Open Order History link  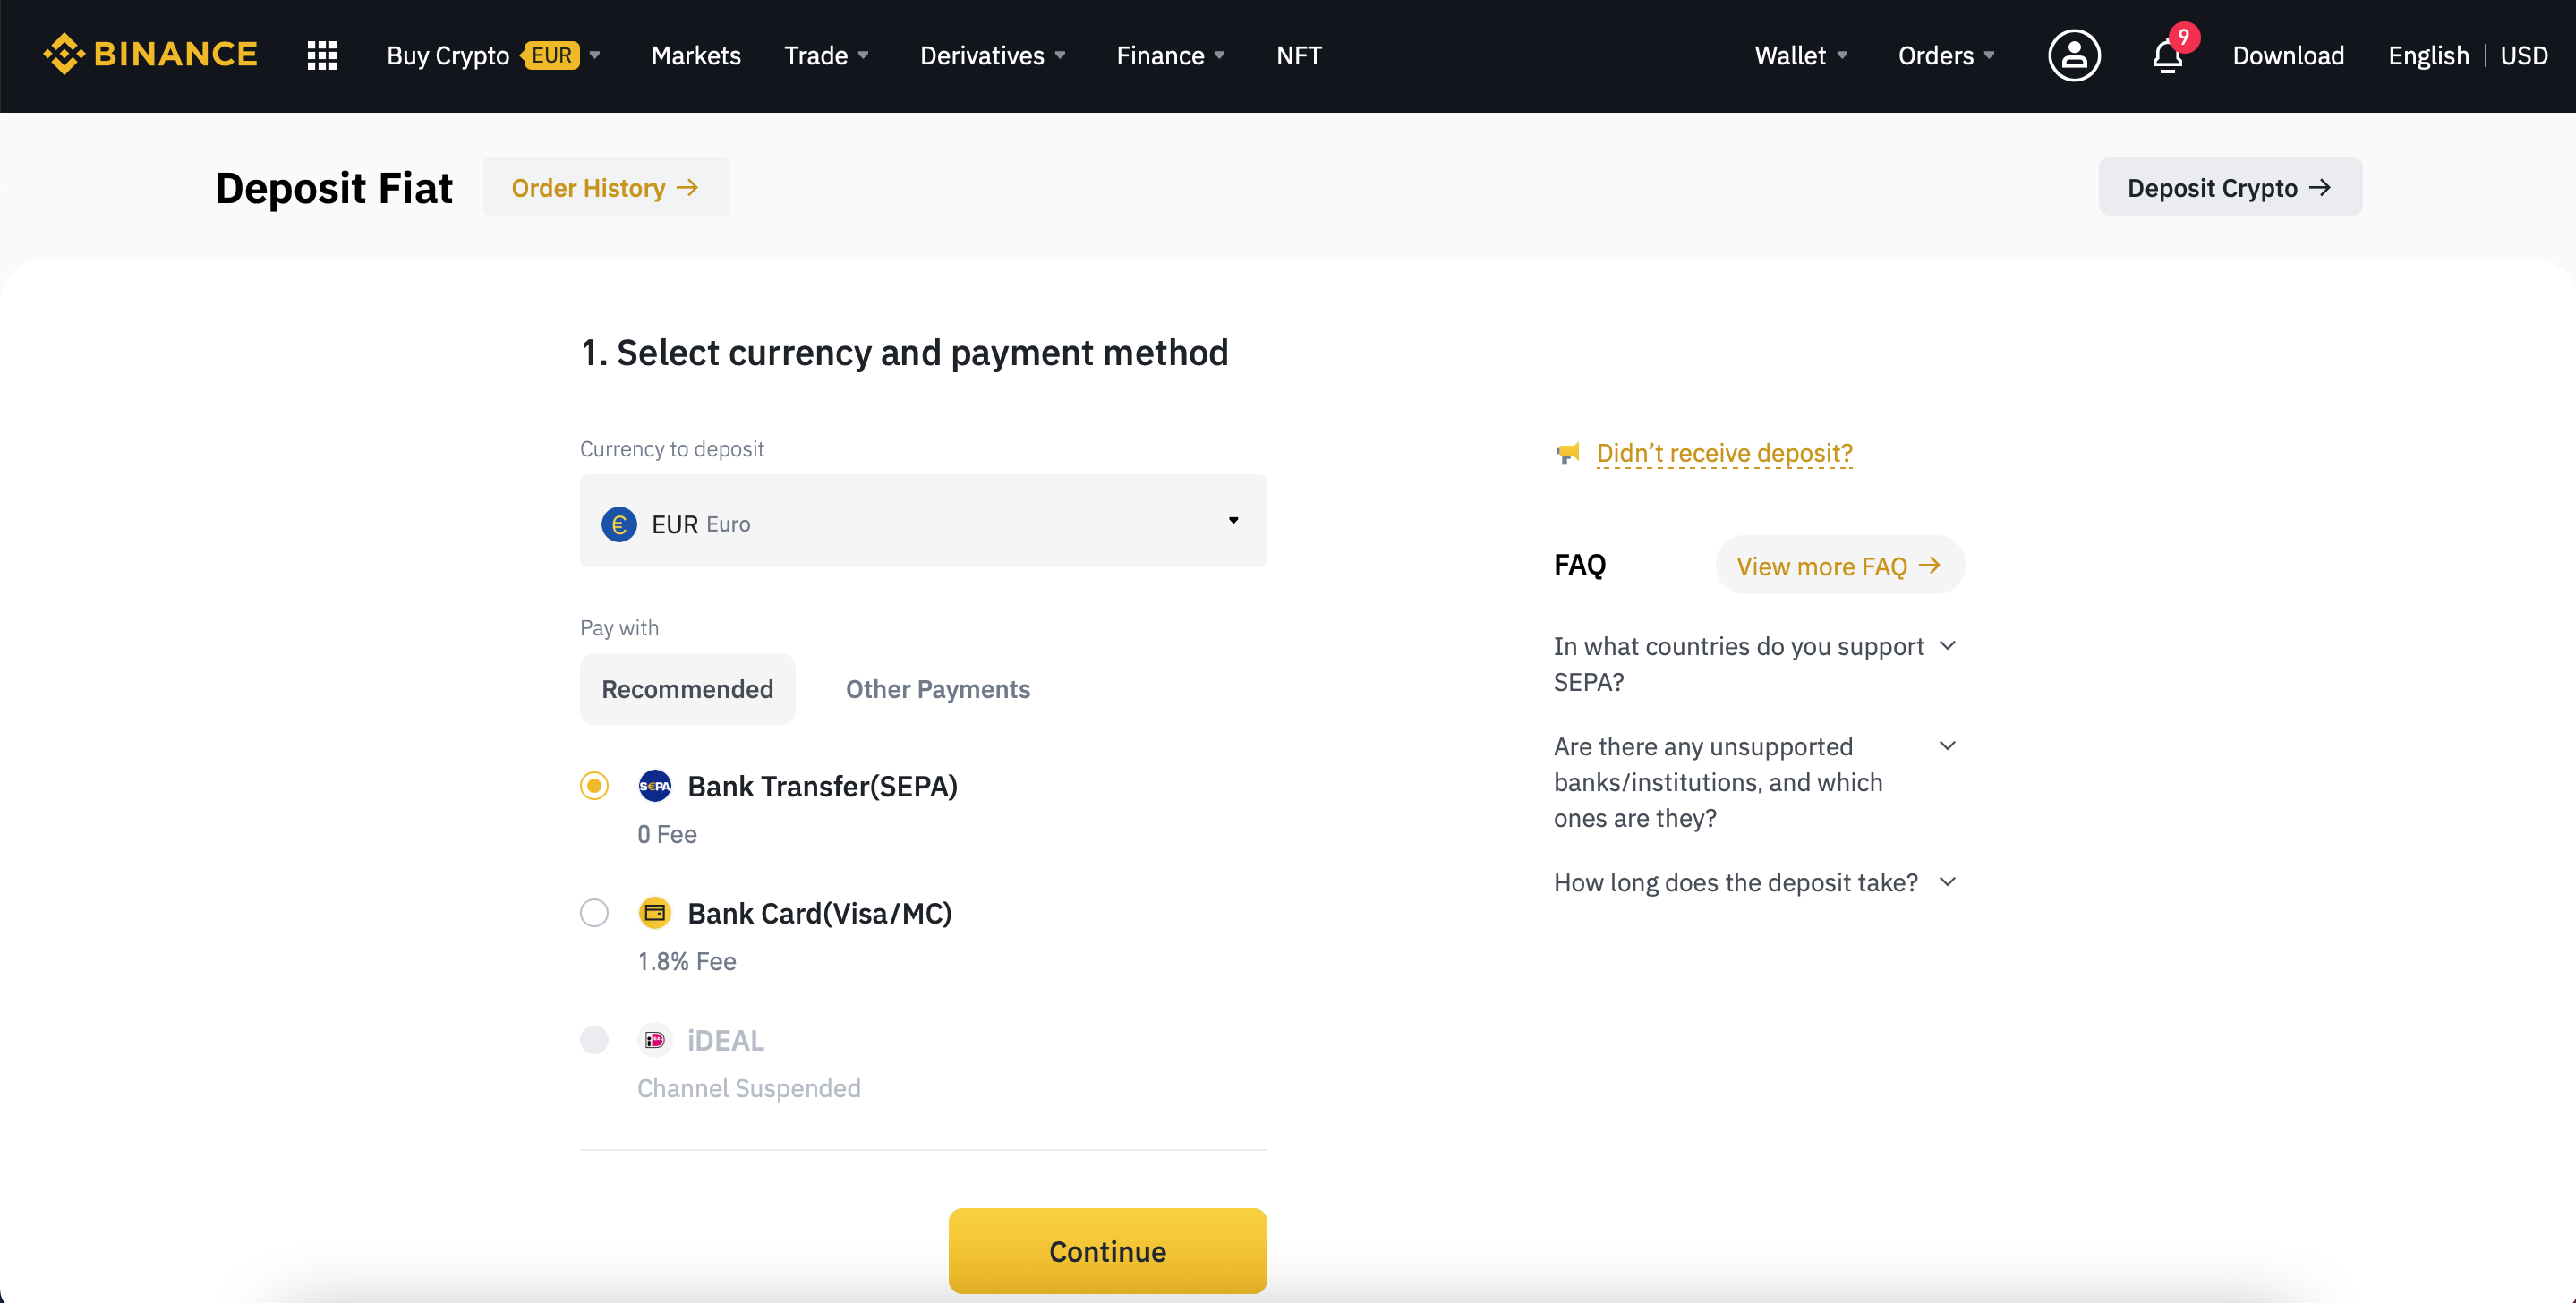tap(605, 184)
